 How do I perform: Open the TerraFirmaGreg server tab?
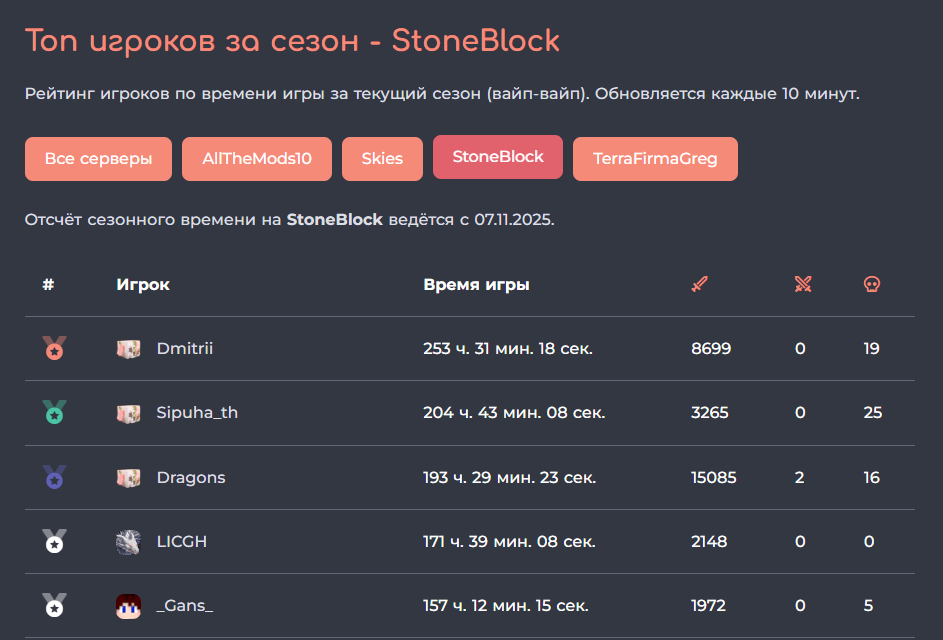(655, 159)
